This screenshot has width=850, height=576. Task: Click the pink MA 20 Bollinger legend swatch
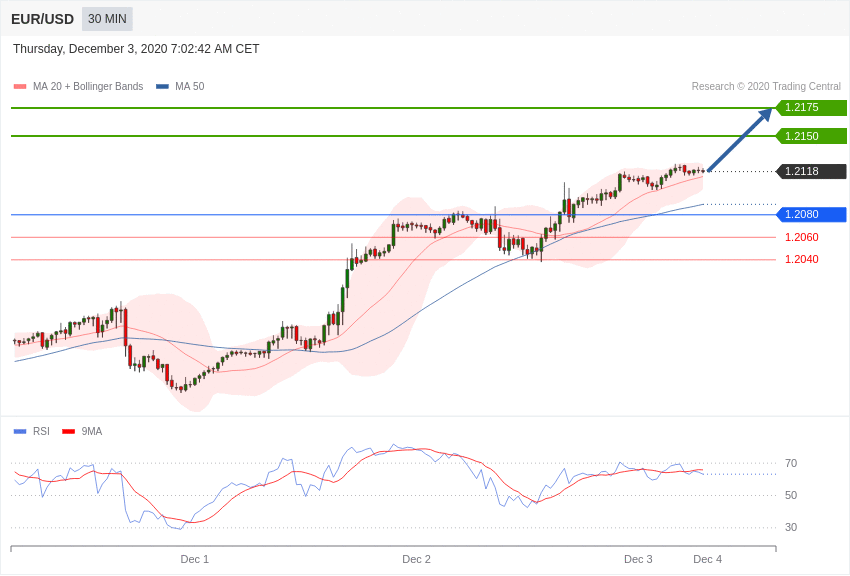(20, 87)
